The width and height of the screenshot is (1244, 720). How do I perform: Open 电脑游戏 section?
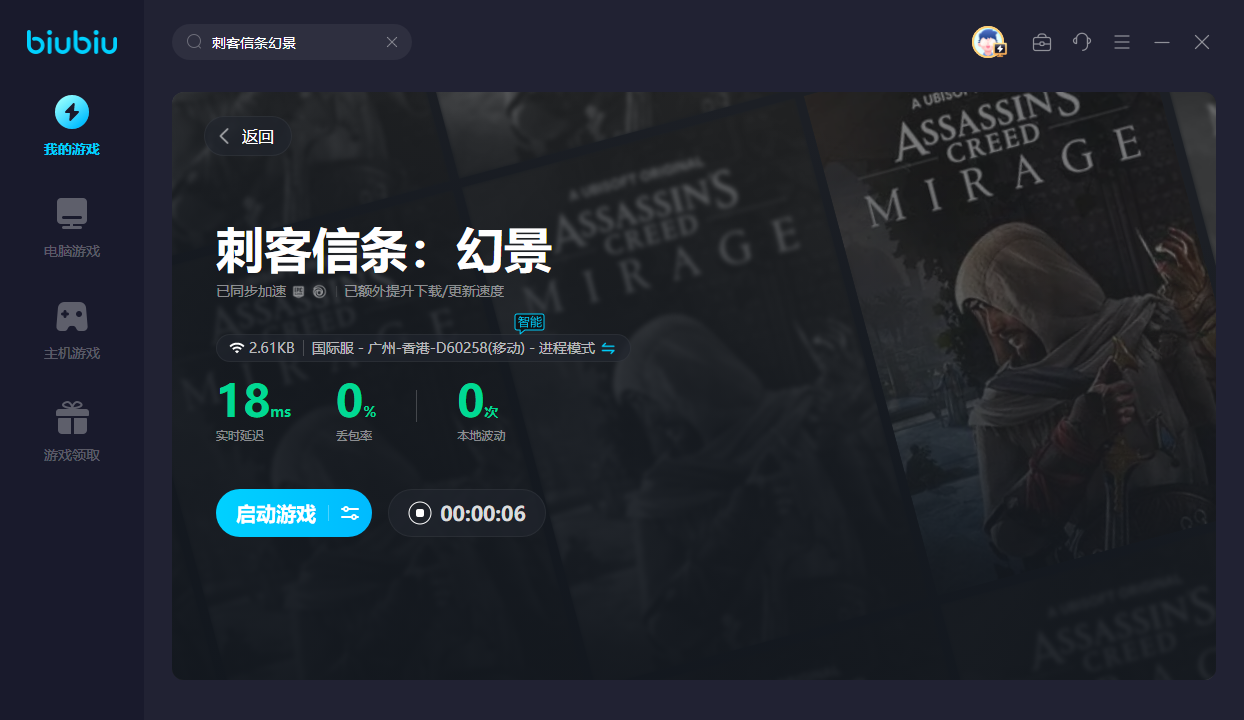tap(72, 228)
